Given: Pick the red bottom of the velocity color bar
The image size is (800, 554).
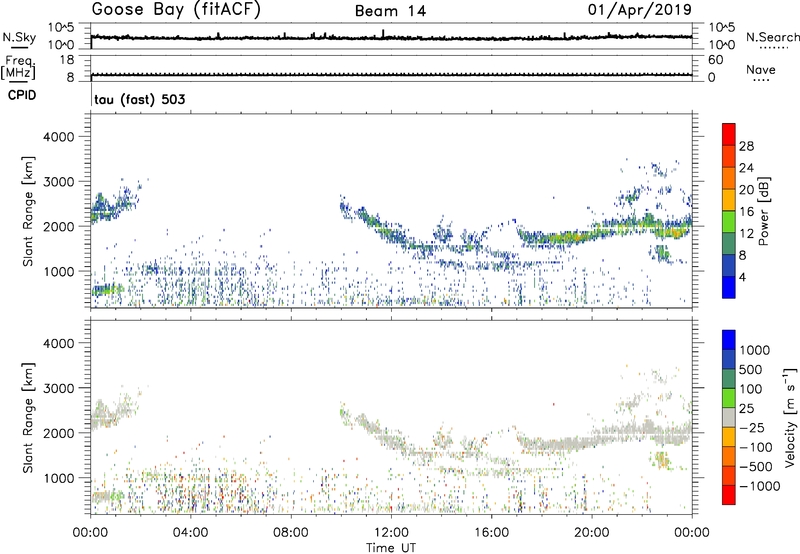Looking at the screenshot, I should point(729,495).
